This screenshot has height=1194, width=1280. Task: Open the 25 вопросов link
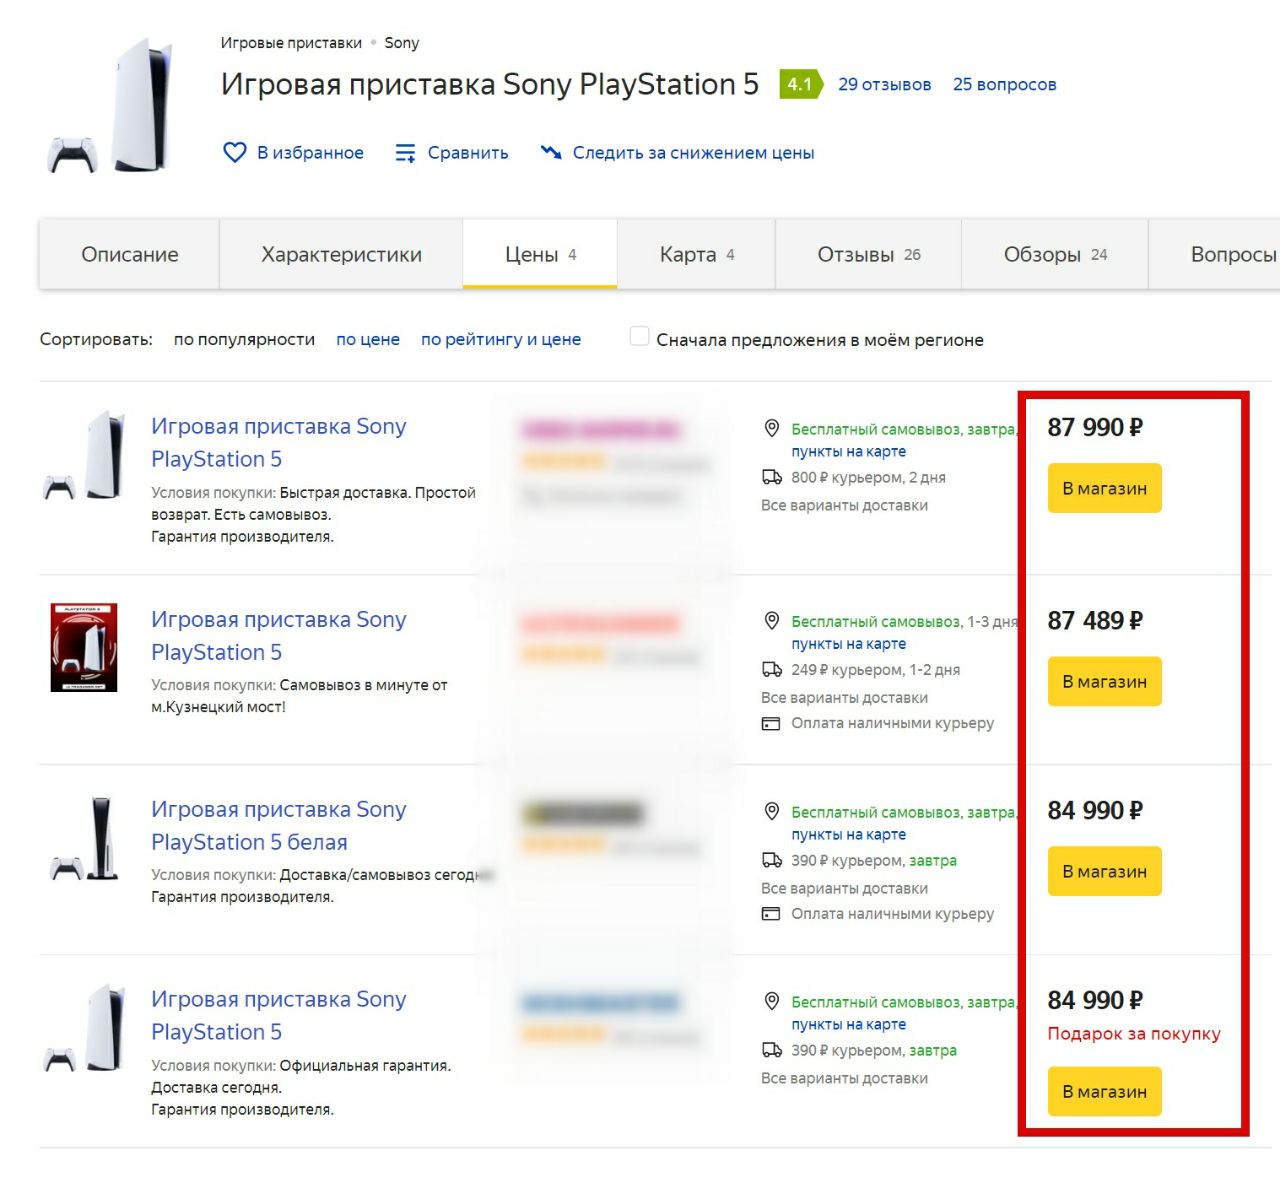[x=1004, y=84]
